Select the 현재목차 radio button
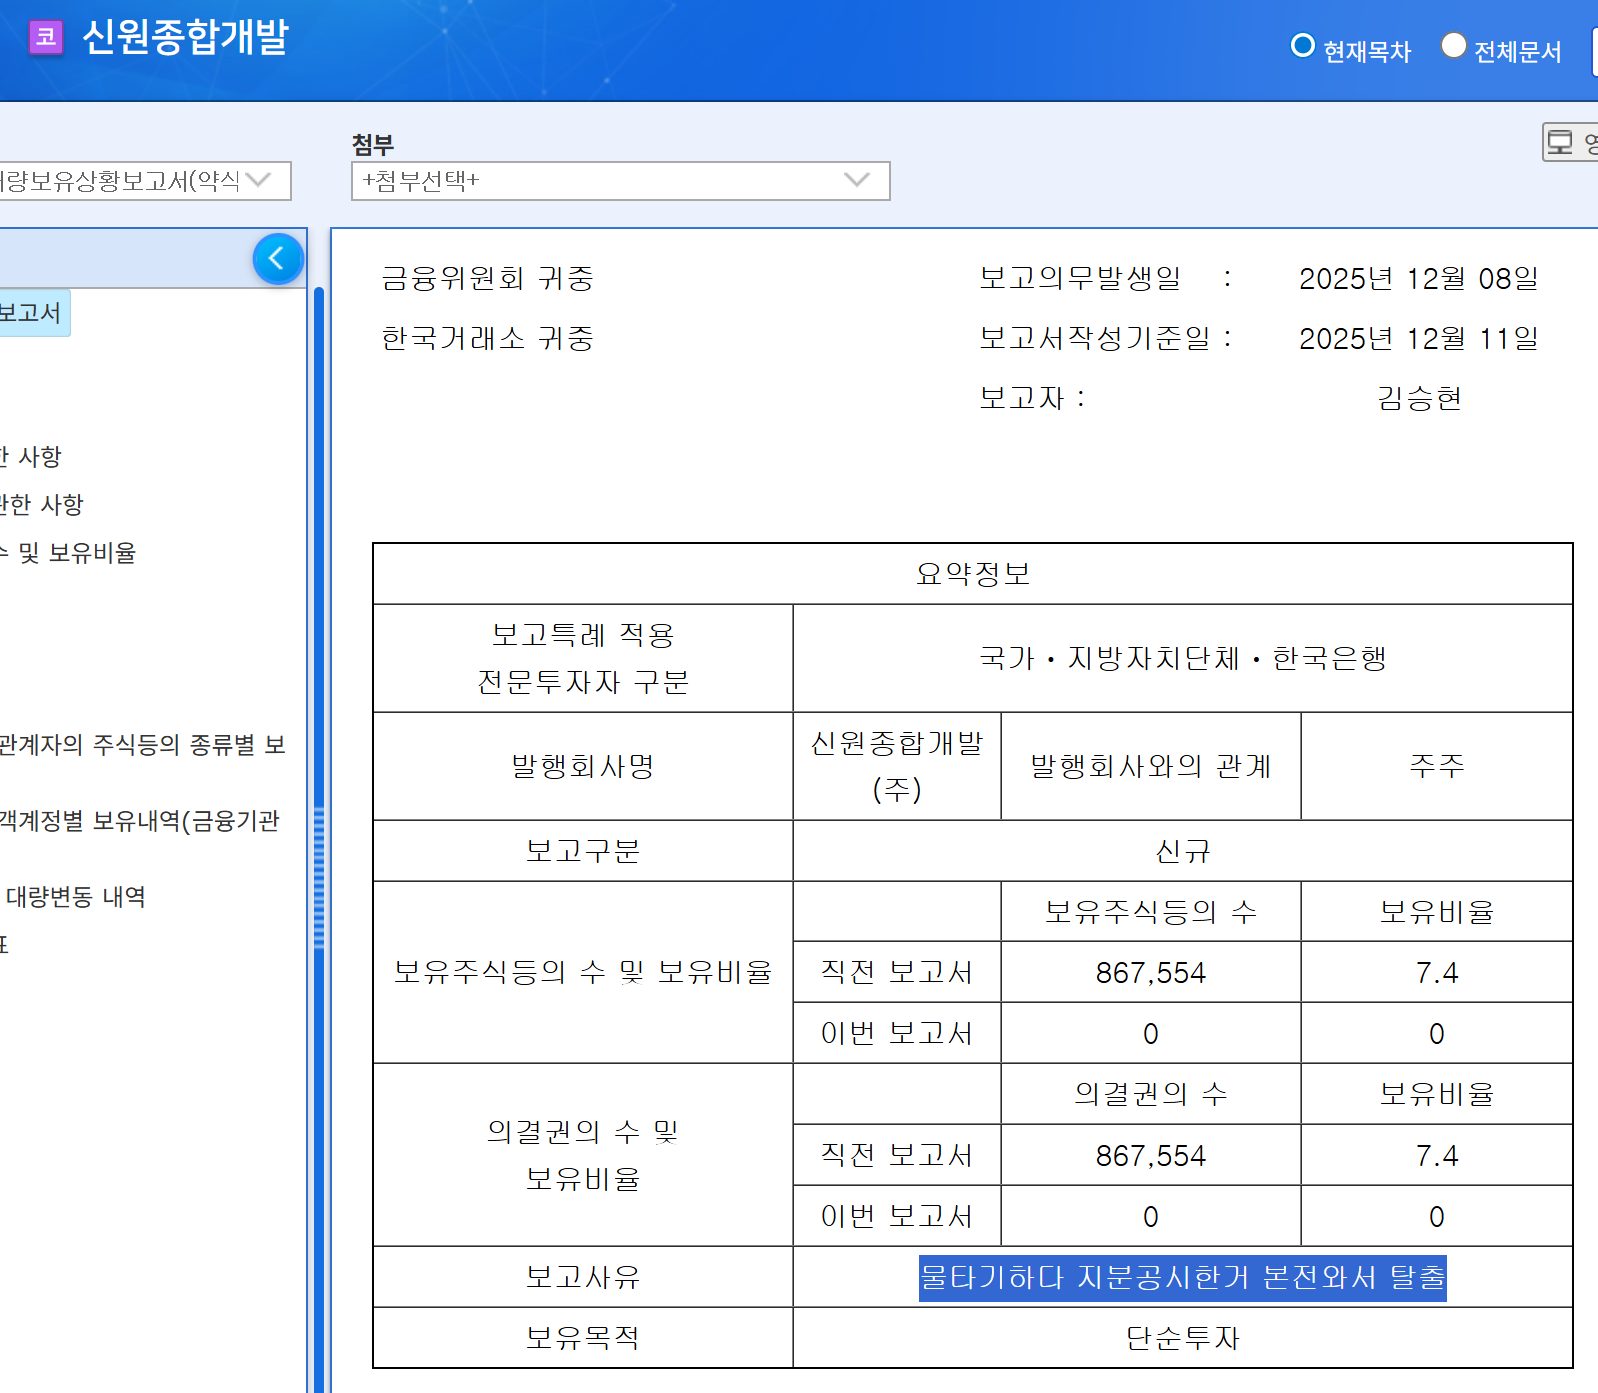The image size is (1598, 1393). 1302,45
